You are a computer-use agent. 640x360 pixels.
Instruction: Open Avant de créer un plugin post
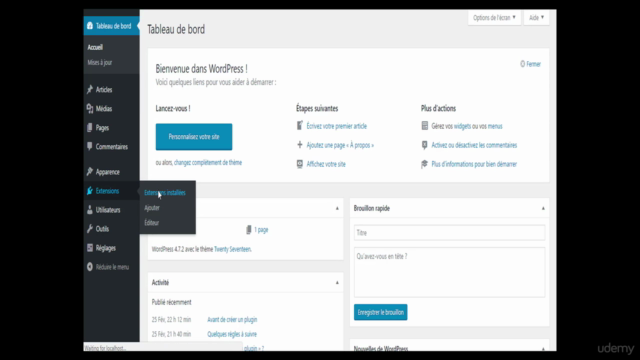click(232, 320)
